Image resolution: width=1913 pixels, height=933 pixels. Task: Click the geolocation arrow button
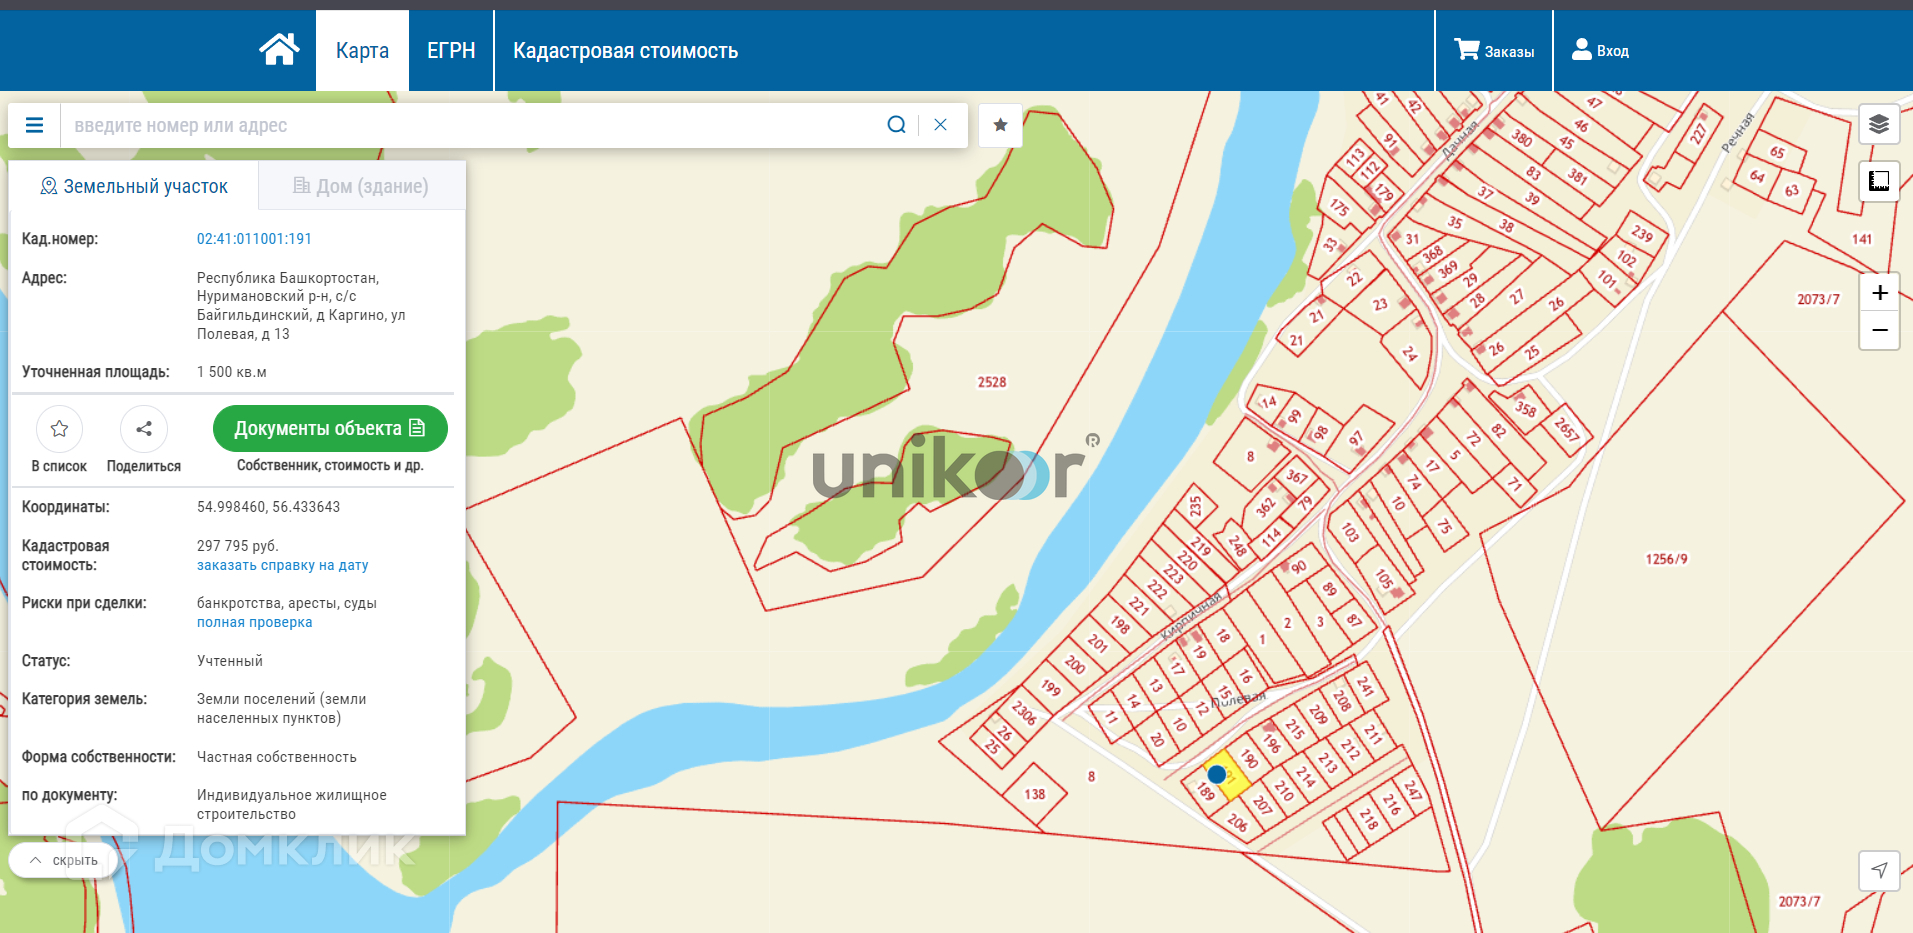[1878, 870]
